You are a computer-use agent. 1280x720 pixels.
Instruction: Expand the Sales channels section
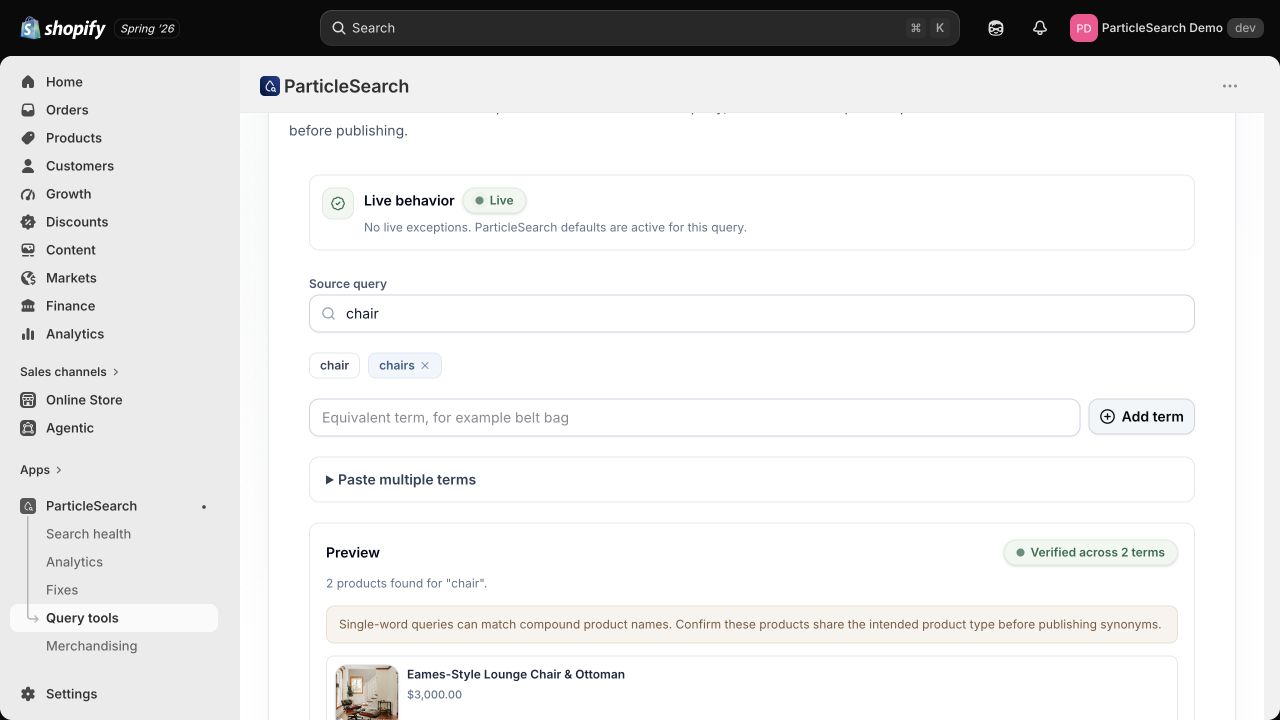coord(69,372)
